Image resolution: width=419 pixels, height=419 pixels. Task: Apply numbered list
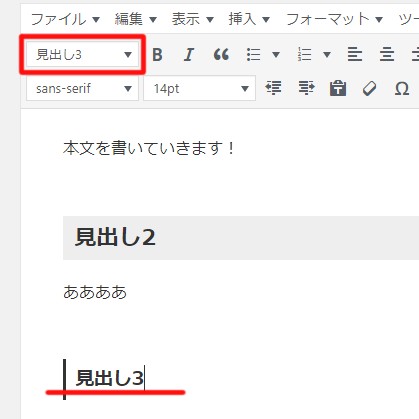pyautogui.click(x=304, y=54)
